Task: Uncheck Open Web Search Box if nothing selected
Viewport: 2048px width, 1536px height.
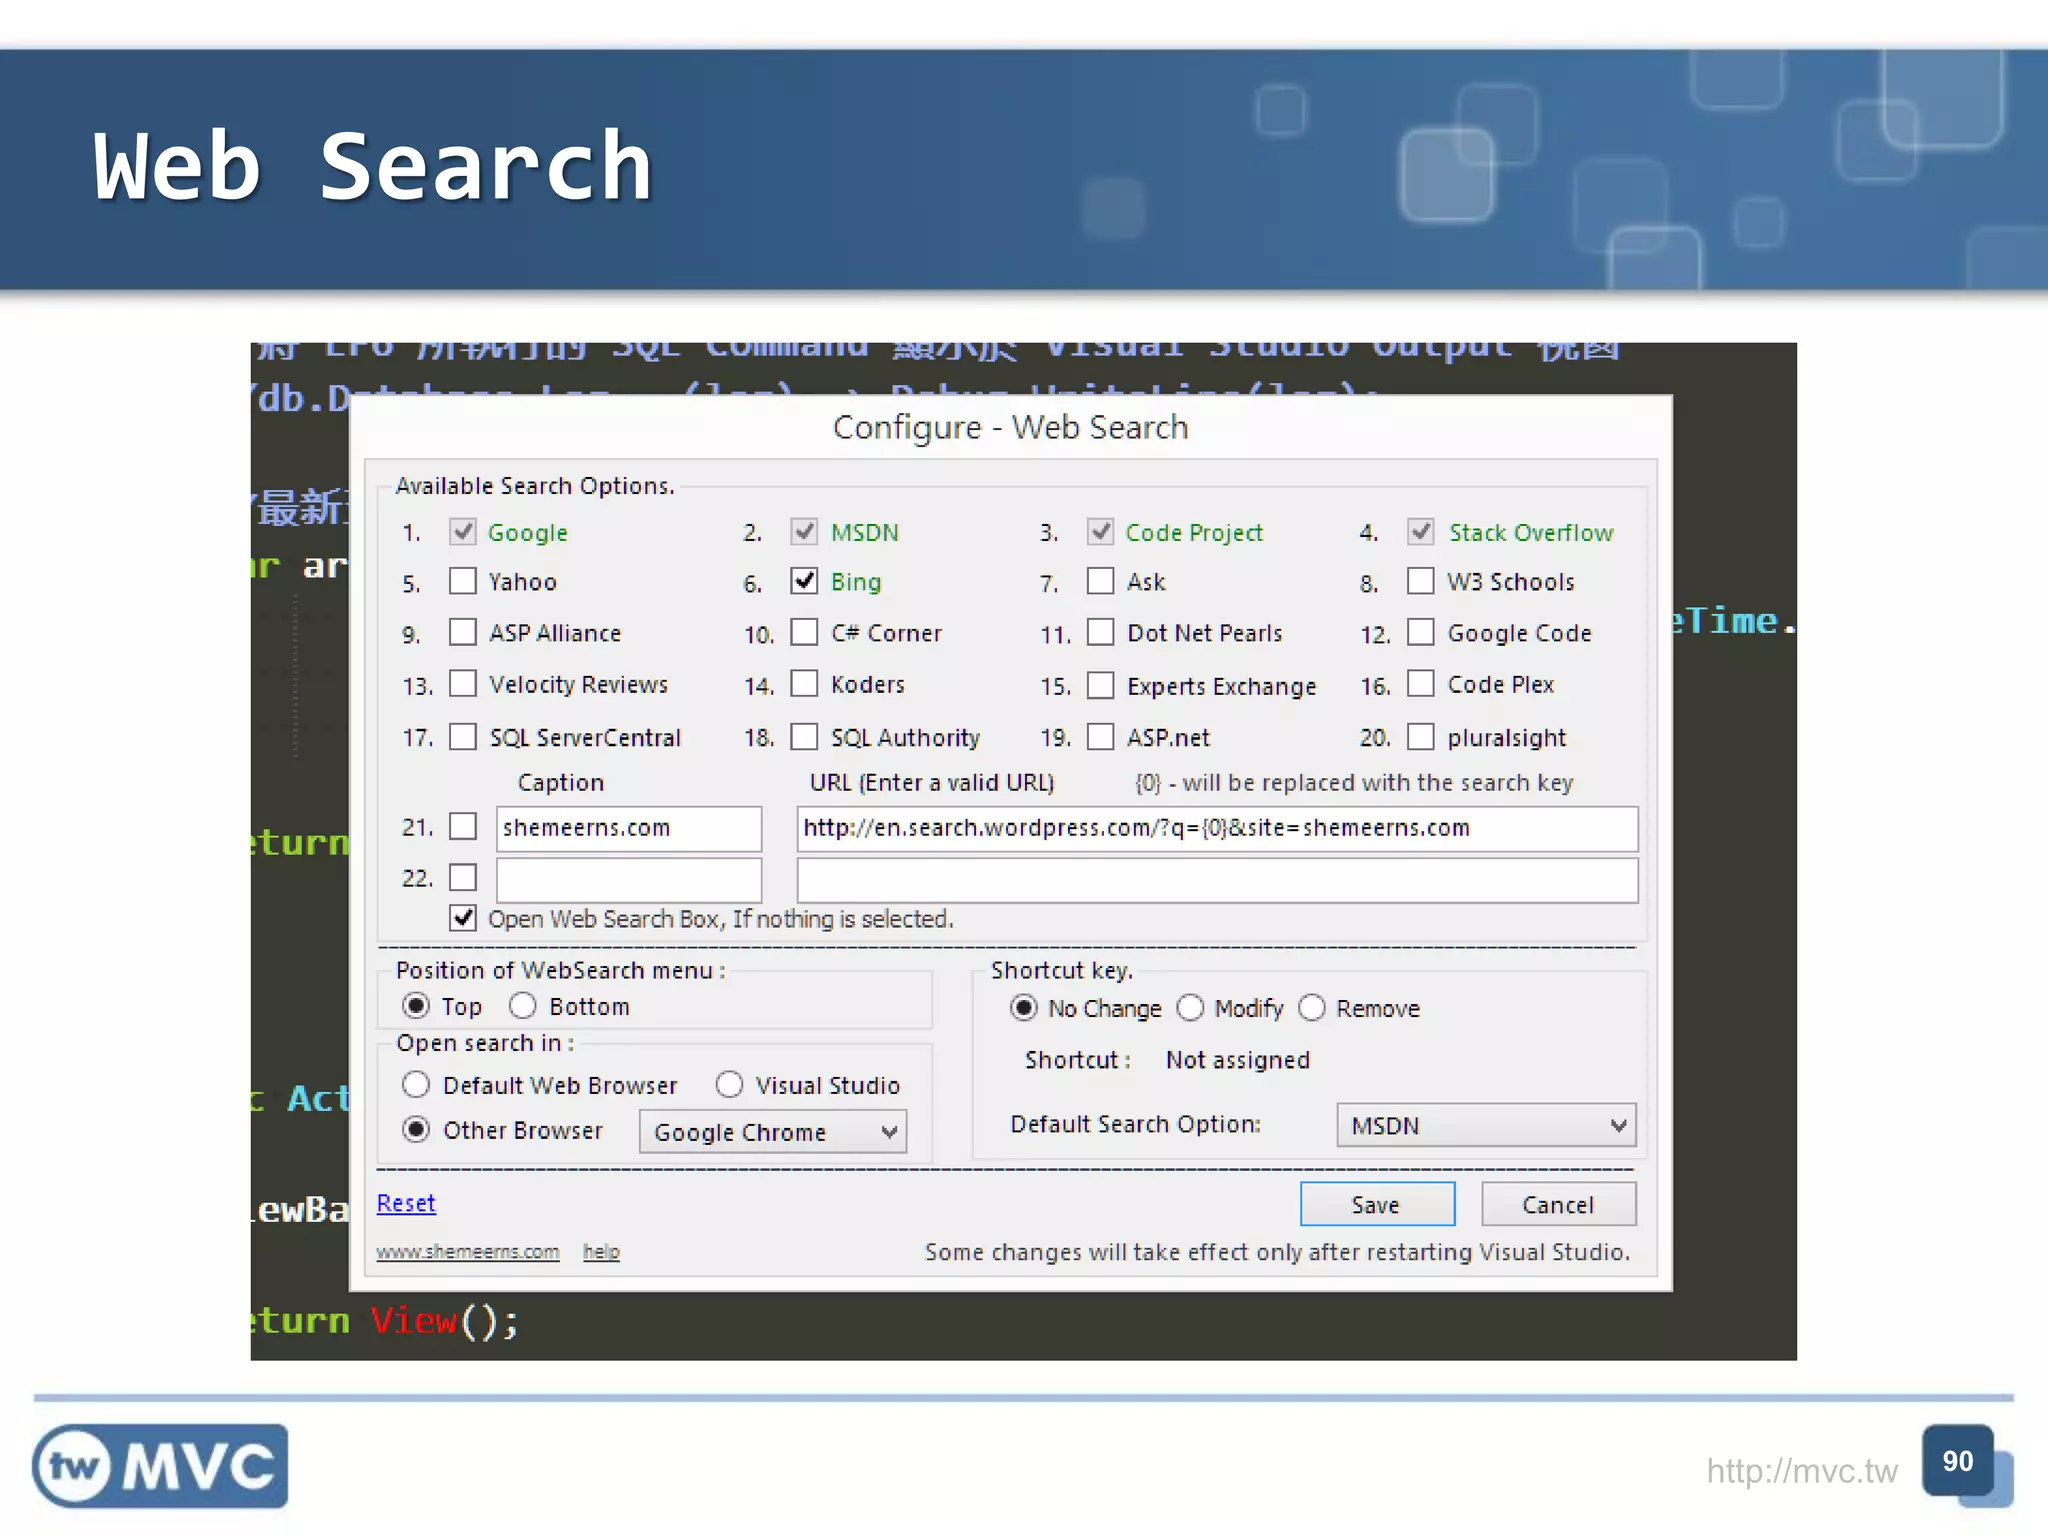Action: 463,918
